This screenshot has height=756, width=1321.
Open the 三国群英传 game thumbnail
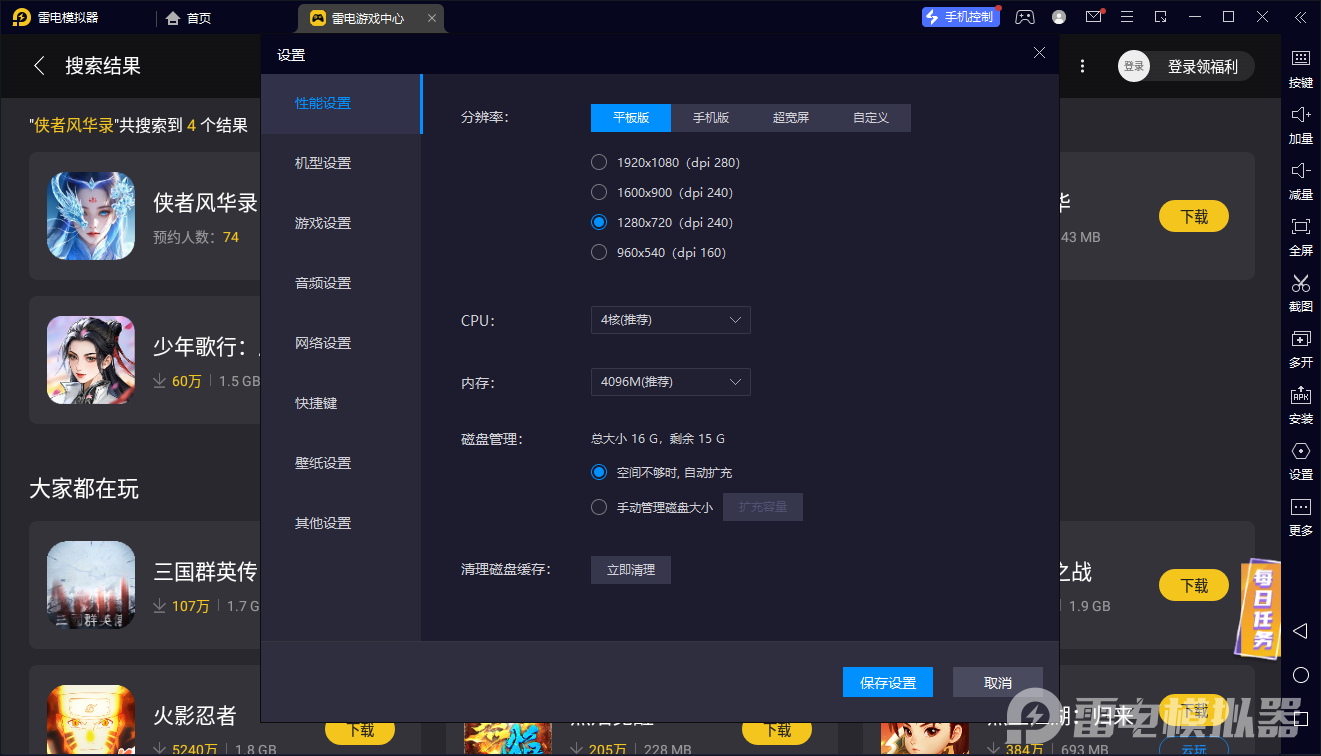[91, 585]
